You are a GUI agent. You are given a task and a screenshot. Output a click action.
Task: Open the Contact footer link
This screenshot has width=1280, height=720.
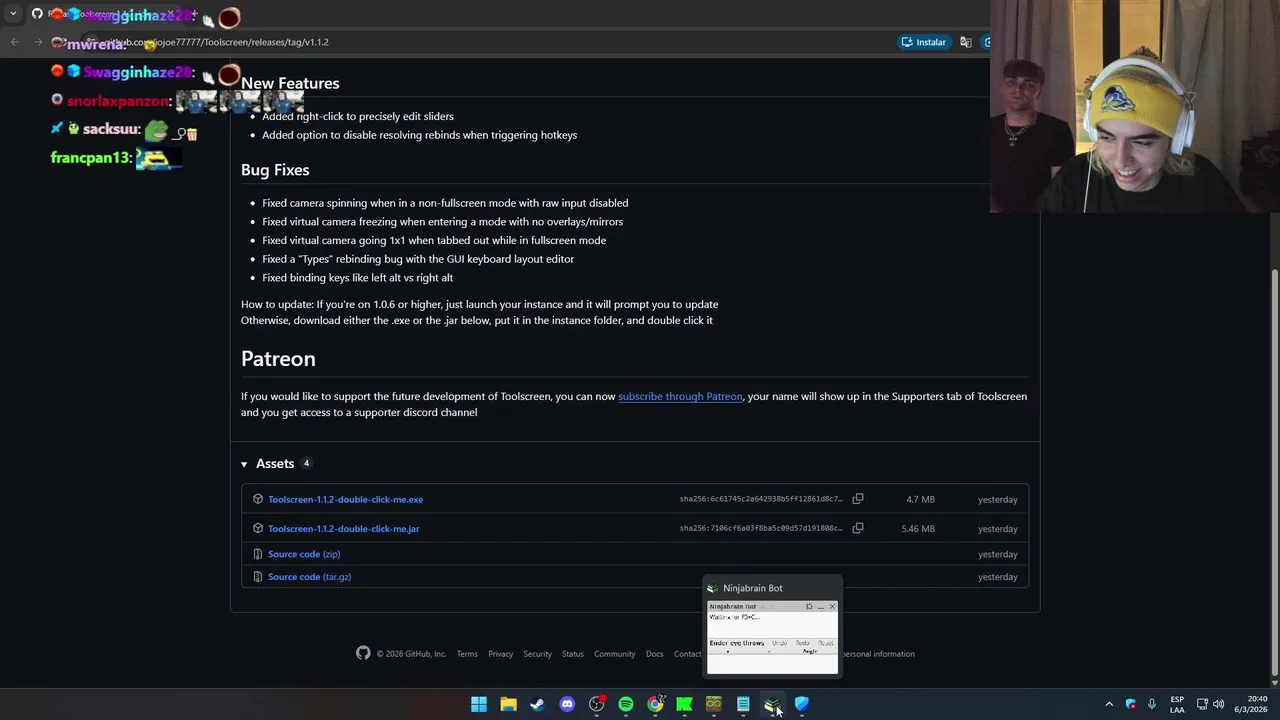(x=687, y=654)
